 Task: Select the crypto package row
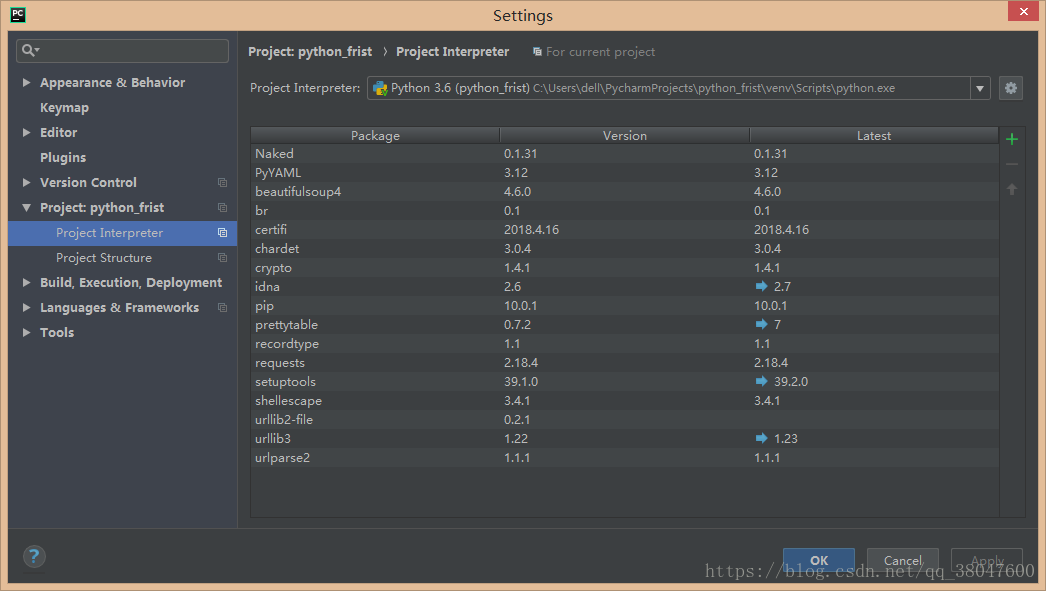624,267
